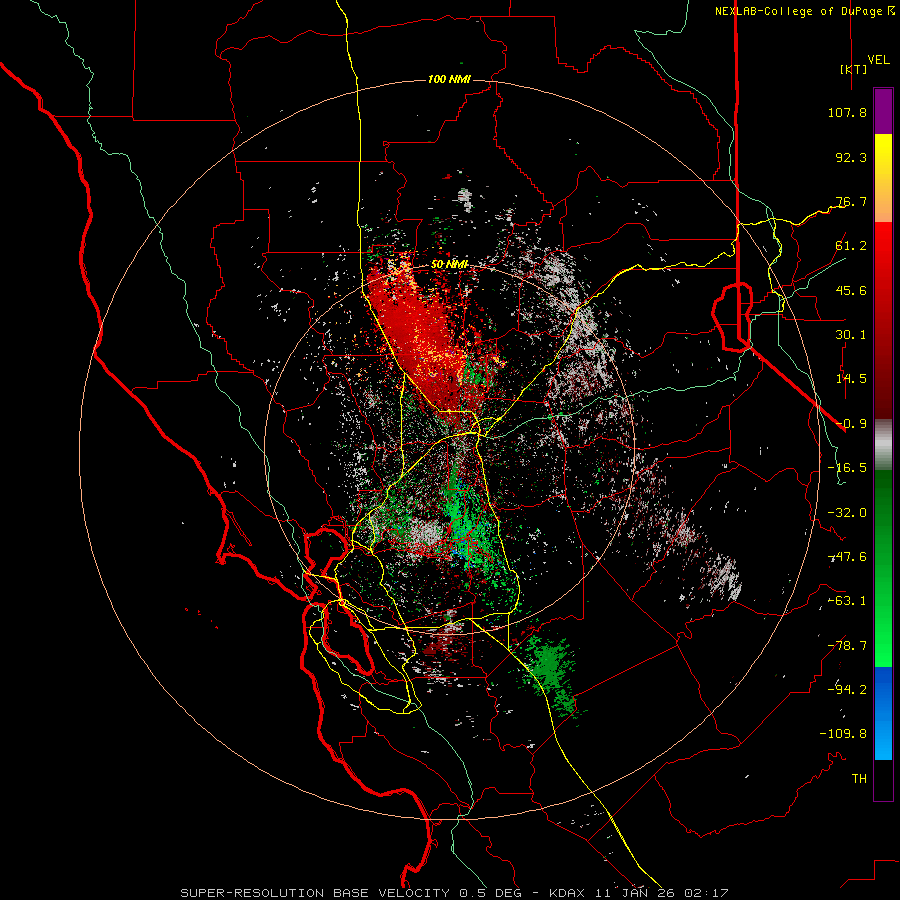Click the -32.0 velocity scale value

point(847,513)
